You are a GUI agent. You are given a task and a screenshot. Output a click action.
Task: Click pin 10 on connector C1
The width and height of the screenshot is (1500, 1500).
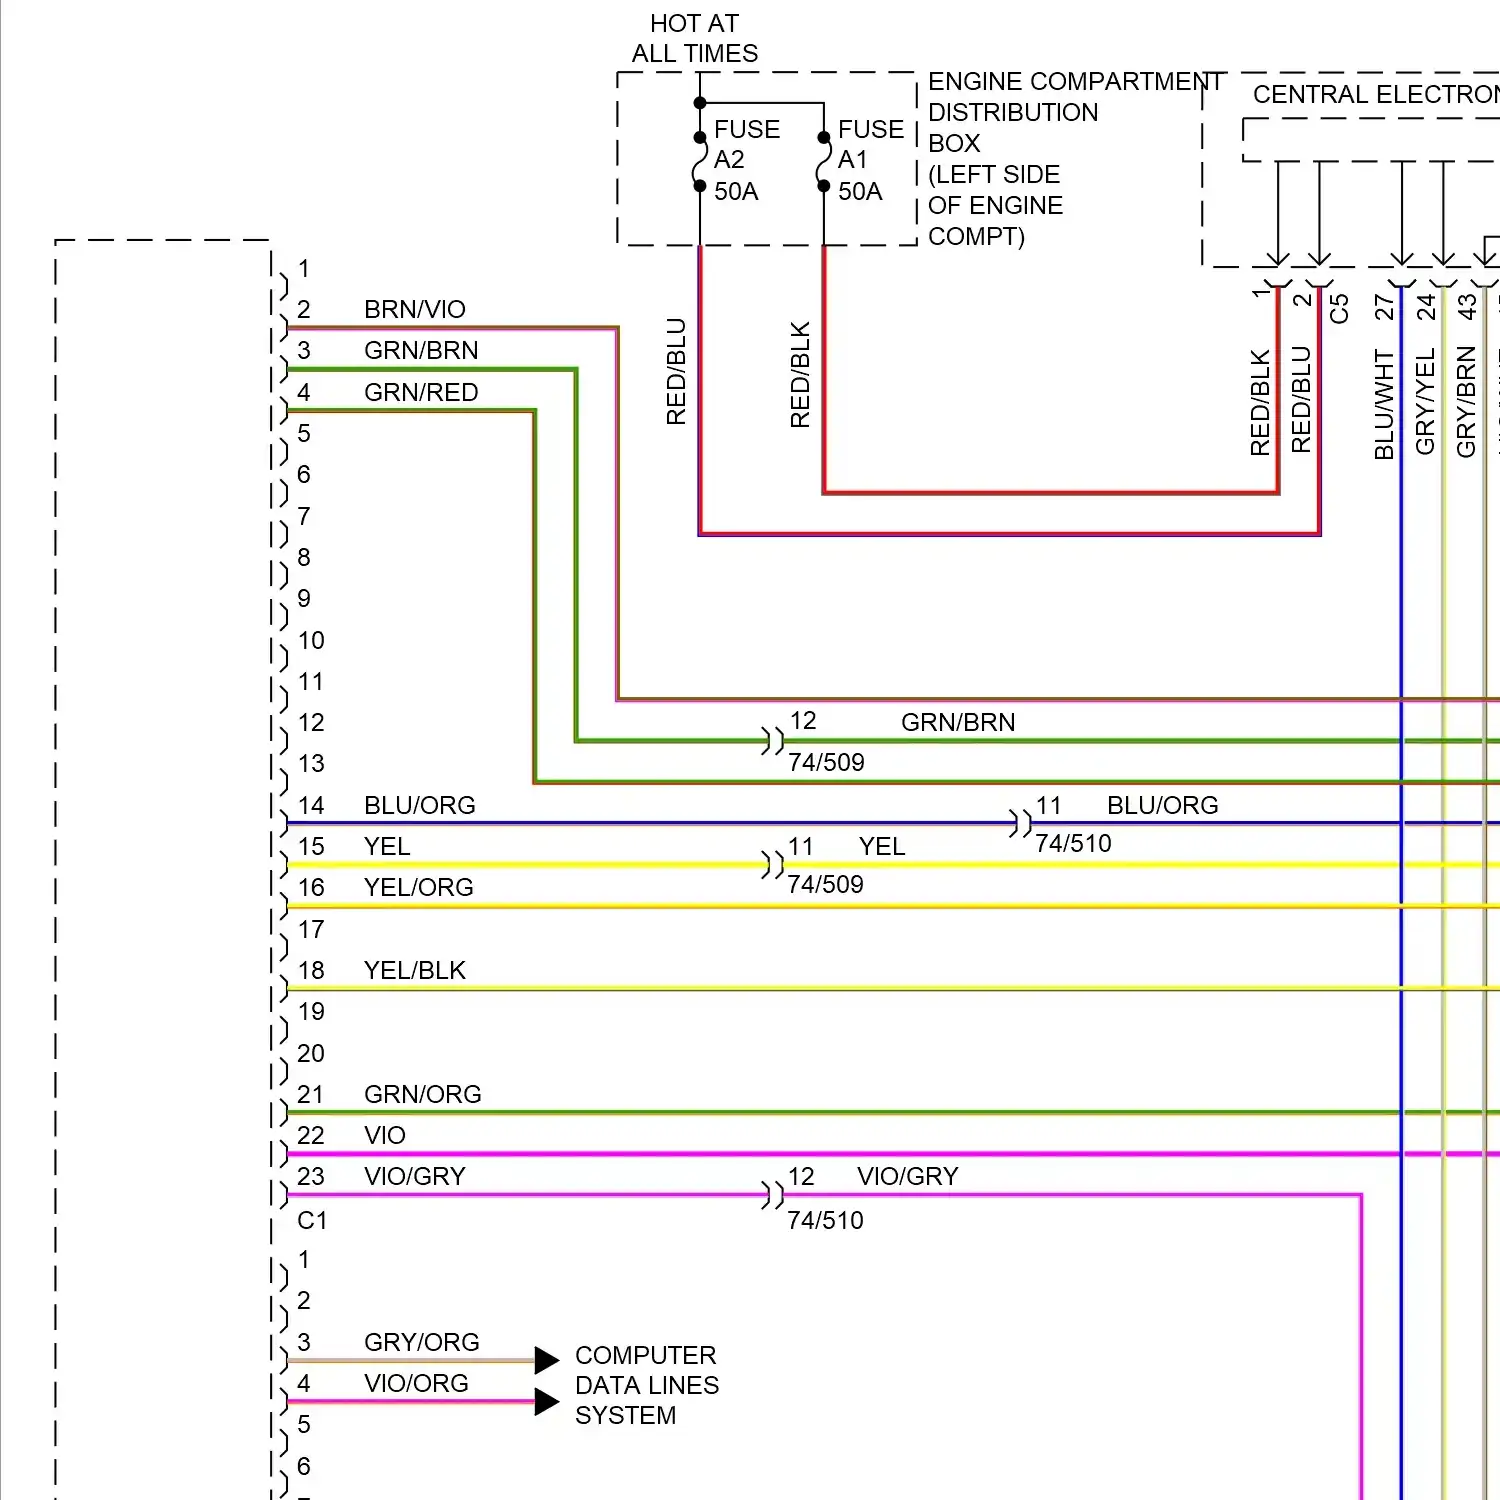point(311,640)
